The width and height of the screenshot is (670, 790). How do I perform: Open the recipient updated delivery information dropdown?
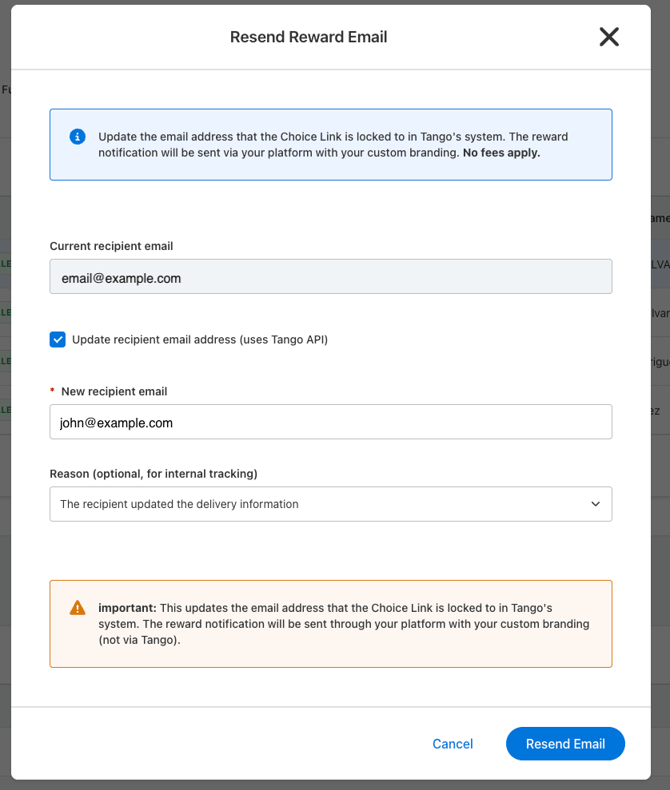[x=330, y=504]
